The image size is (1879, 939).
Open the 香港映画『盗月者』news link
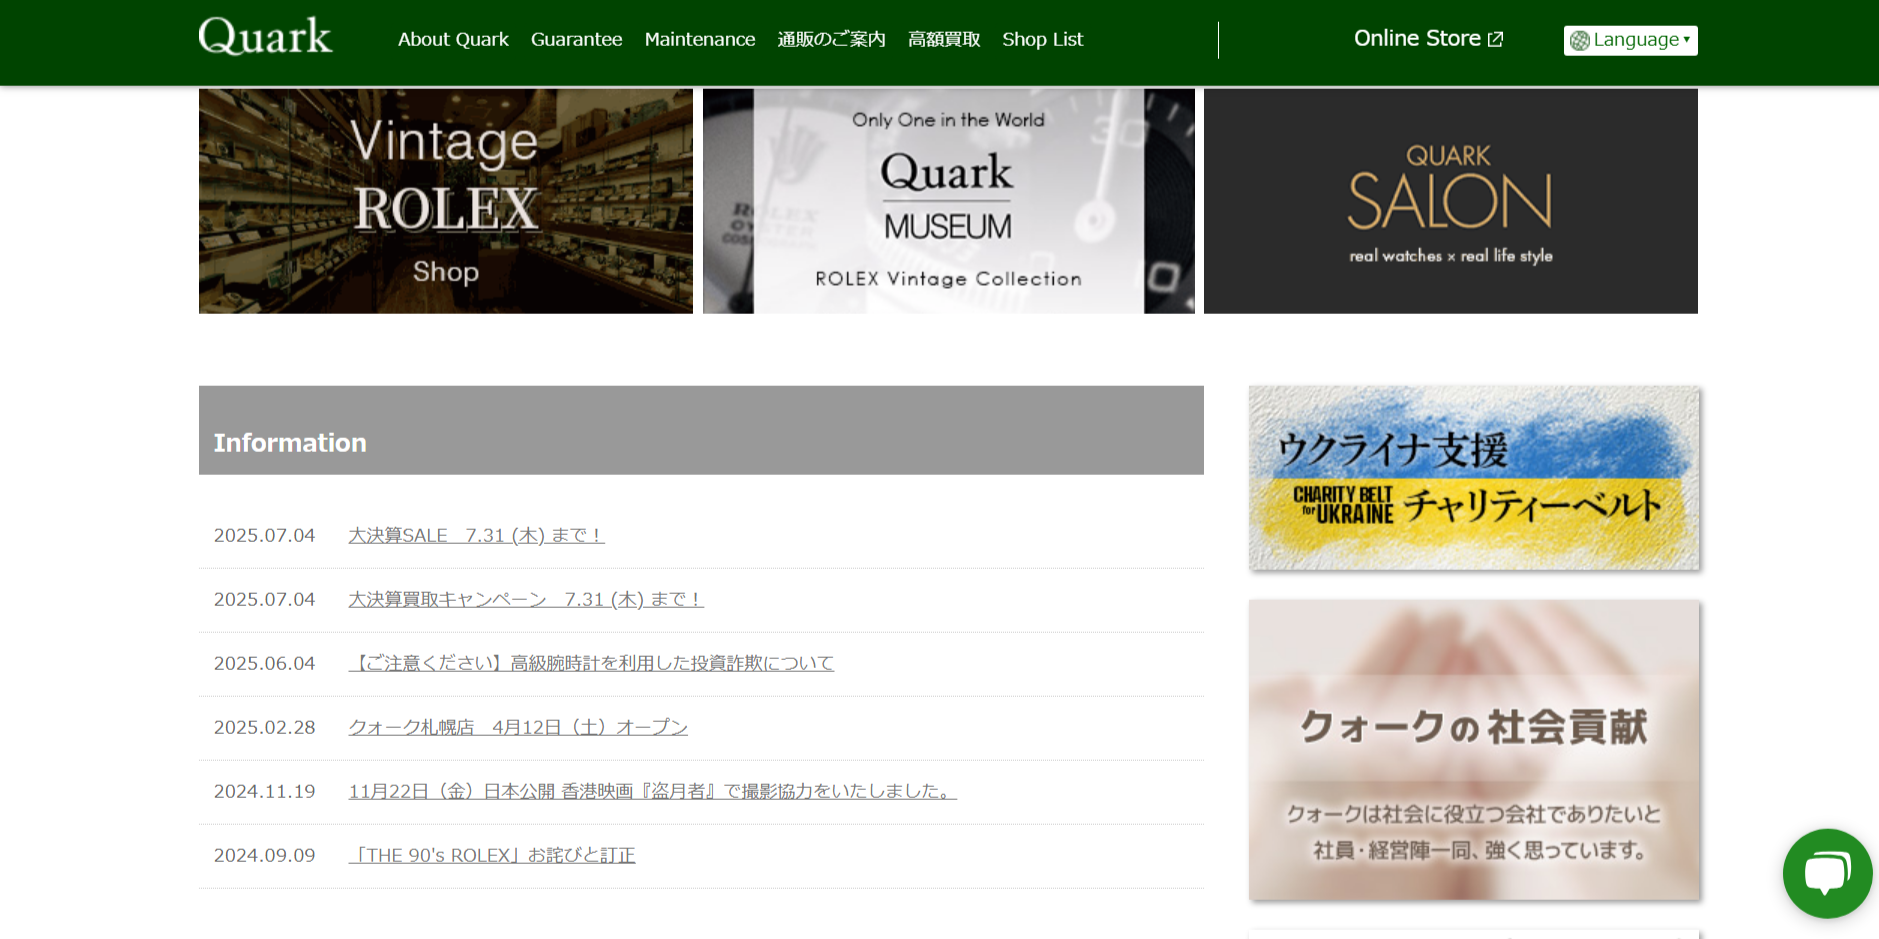652,791
